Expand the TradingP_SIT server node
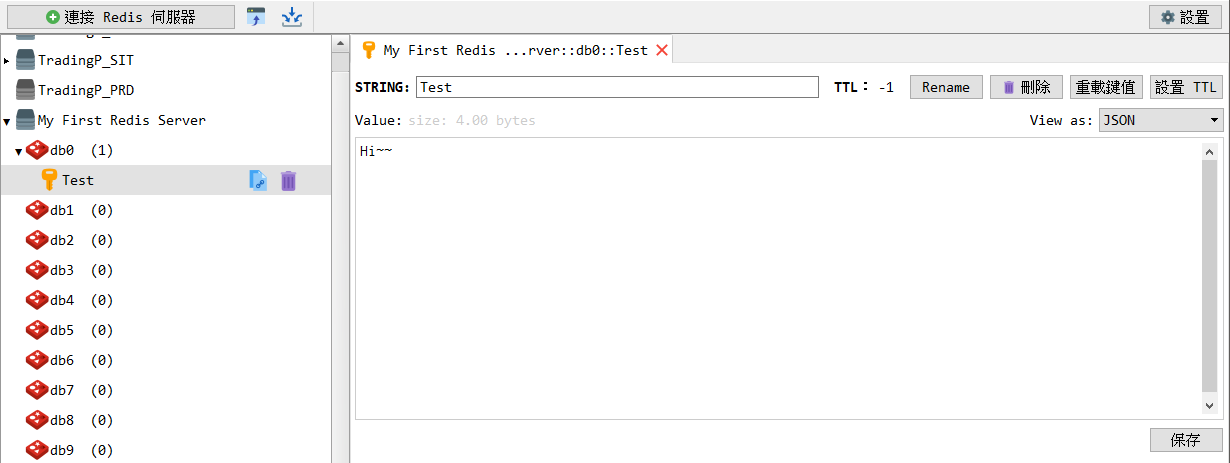 (7, 61)
